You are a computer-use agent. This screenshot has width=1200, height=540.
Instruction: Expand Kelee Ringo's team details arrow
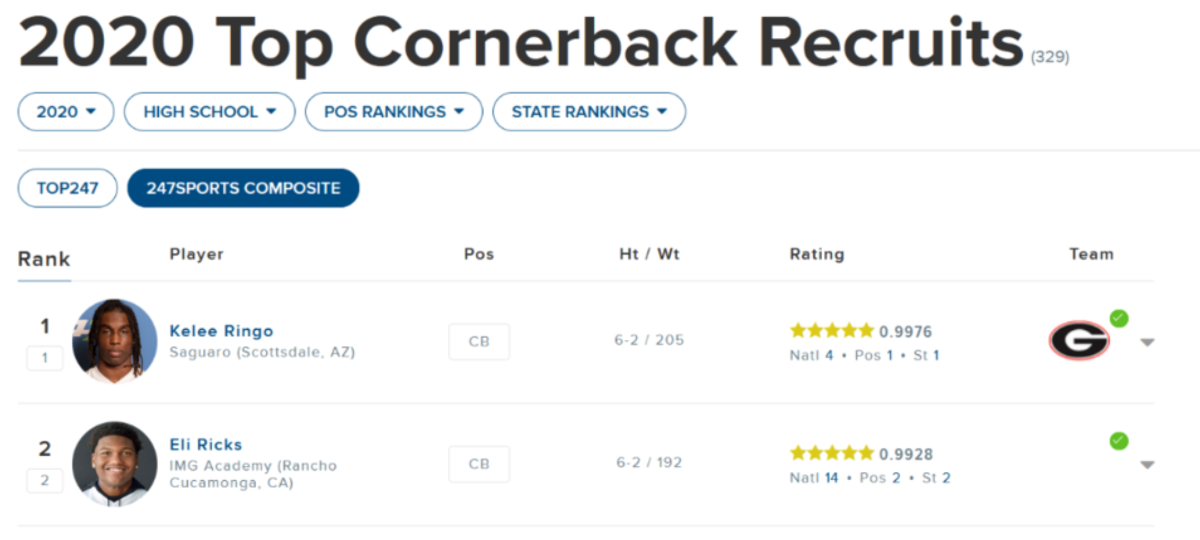pyautogui.click(x=1147, y=342)
